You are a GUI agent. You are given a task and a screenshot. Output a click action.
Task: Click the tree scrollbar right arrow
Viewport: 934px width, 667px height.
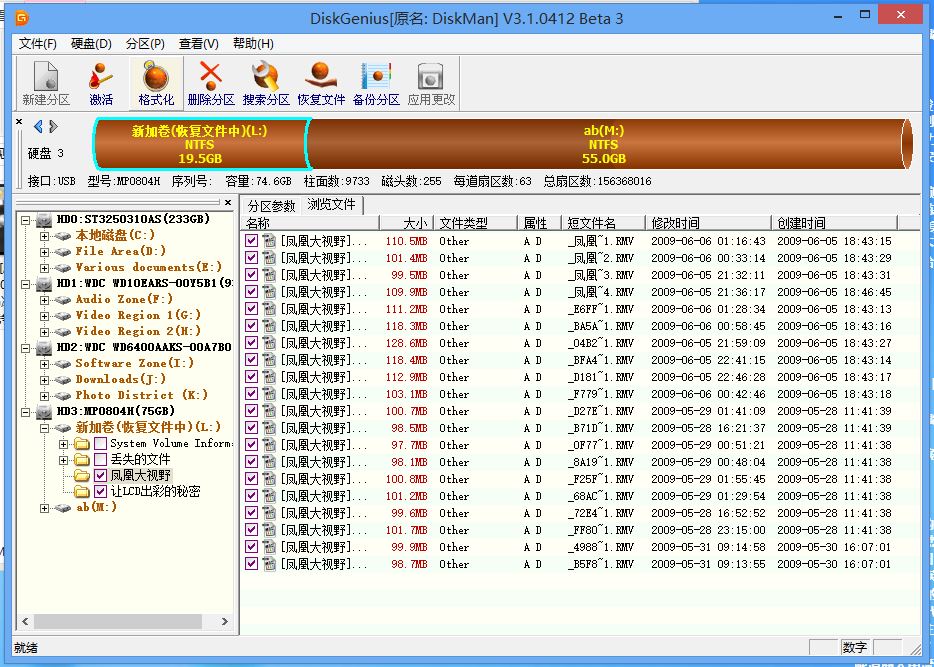click(225, 621)
